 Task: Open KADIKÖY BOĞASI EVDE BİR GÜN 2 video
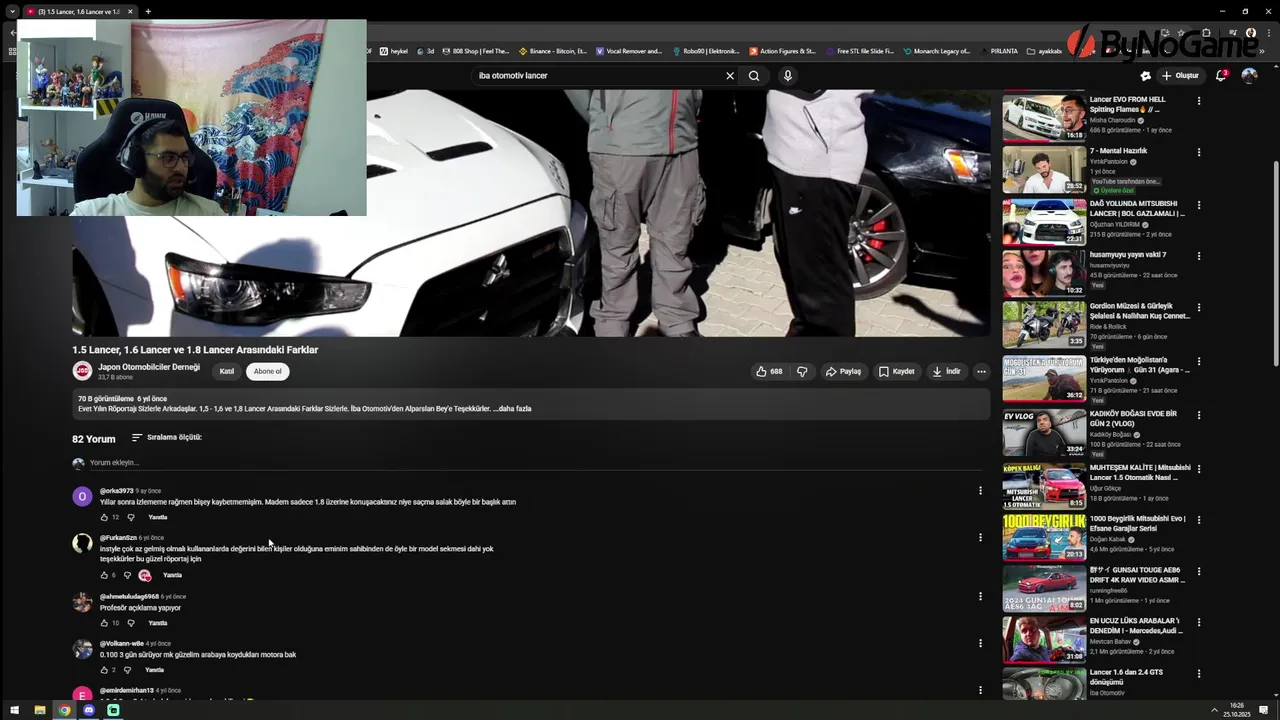tap(1044, 432)
